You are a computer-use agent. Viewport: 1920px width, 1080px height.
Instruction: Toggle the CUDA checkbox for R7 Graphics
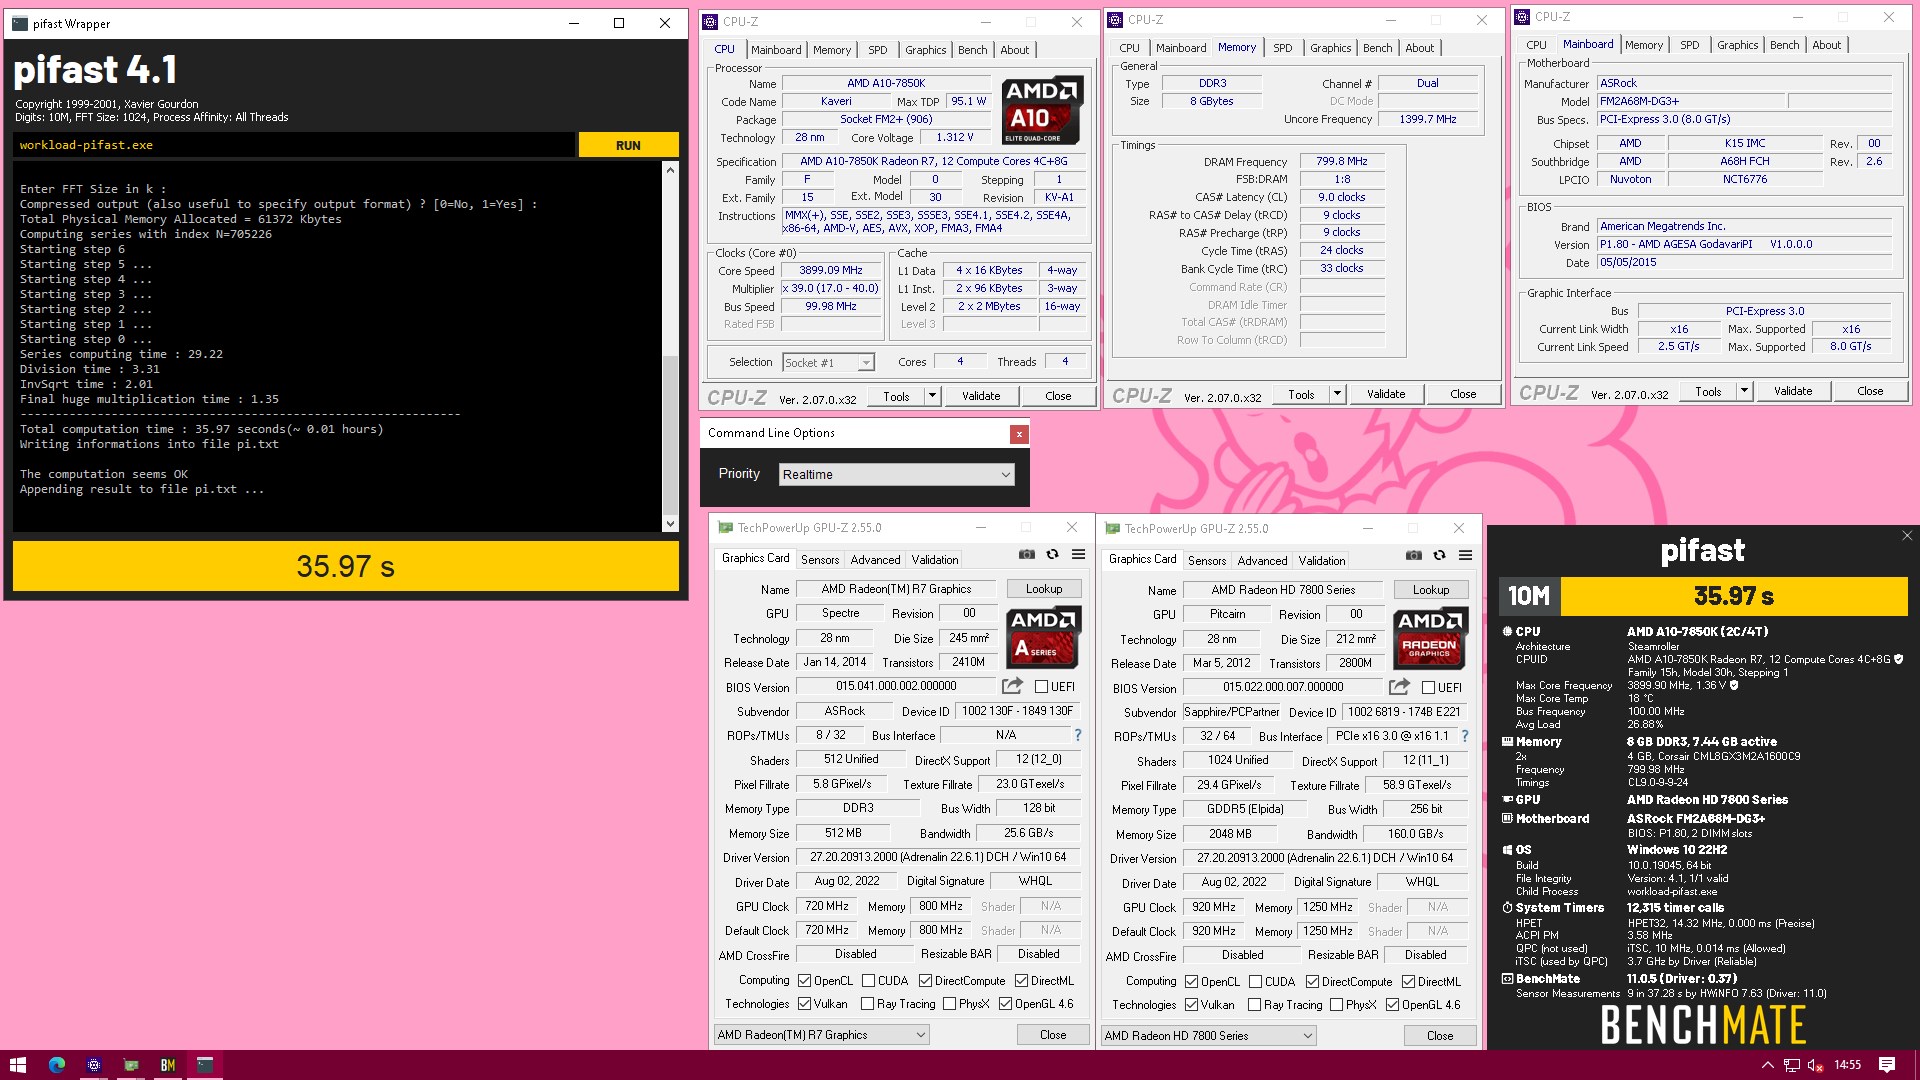tap(868, 981)
